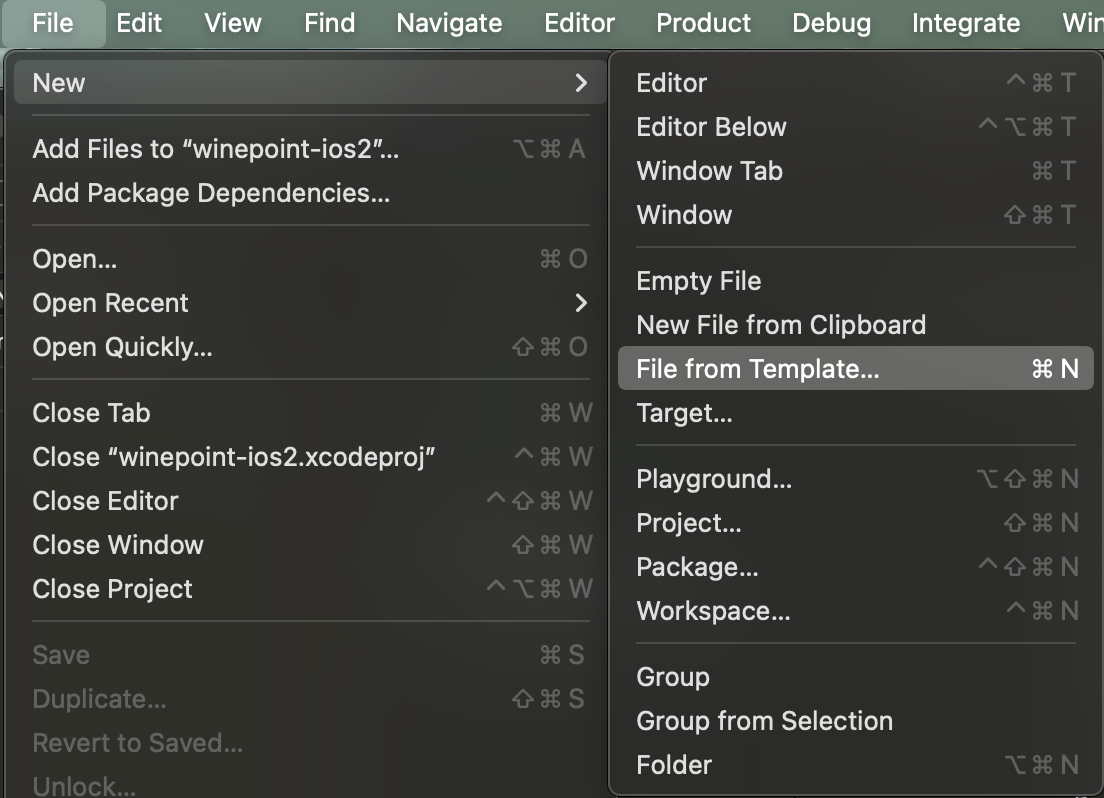The width and height of the screenshot is (1104, 798).
Task: Select Open Quickly… menu item
Action: [122, 347]
